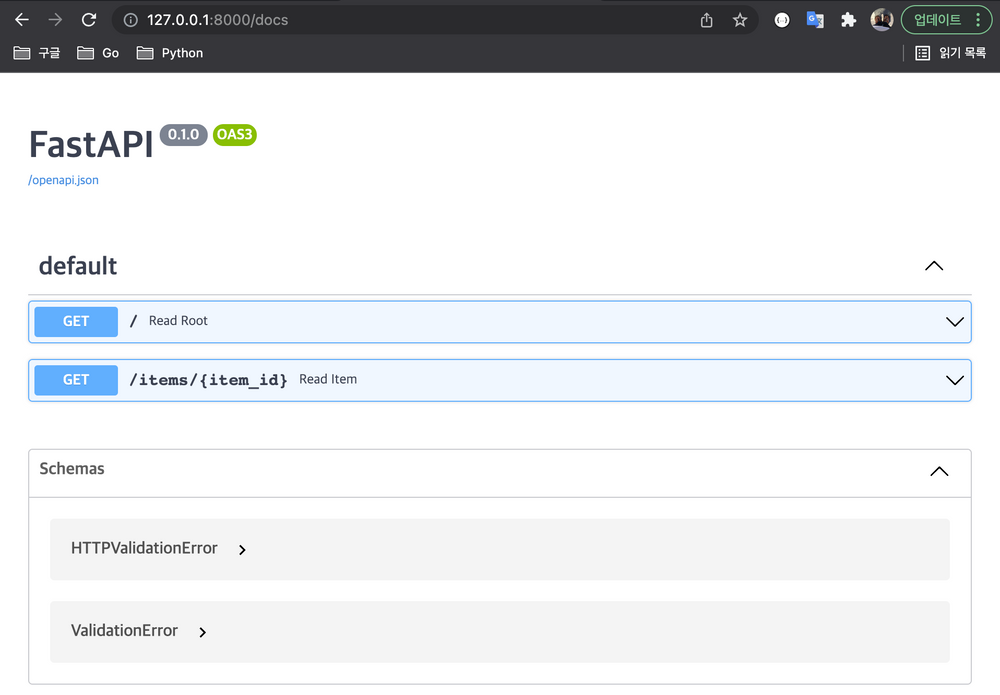
Task: Open the user profile avatar
Action: point(881,20)
